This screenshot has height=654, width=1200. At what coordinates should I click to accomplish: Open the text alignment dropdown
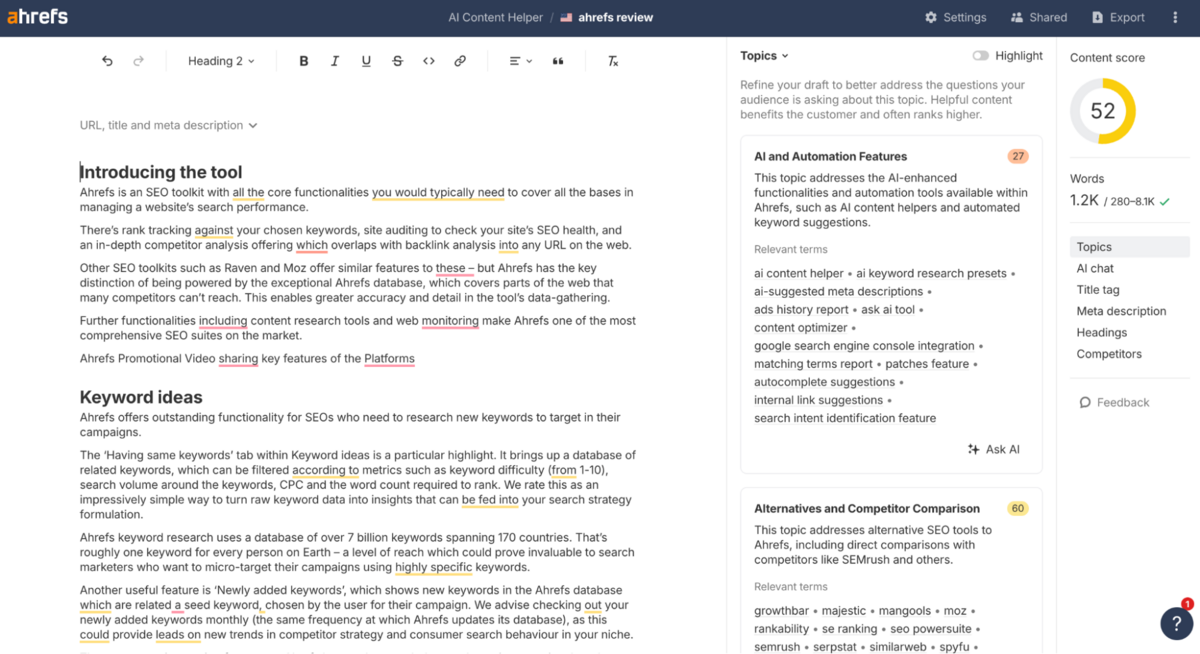tap(520, 61)
